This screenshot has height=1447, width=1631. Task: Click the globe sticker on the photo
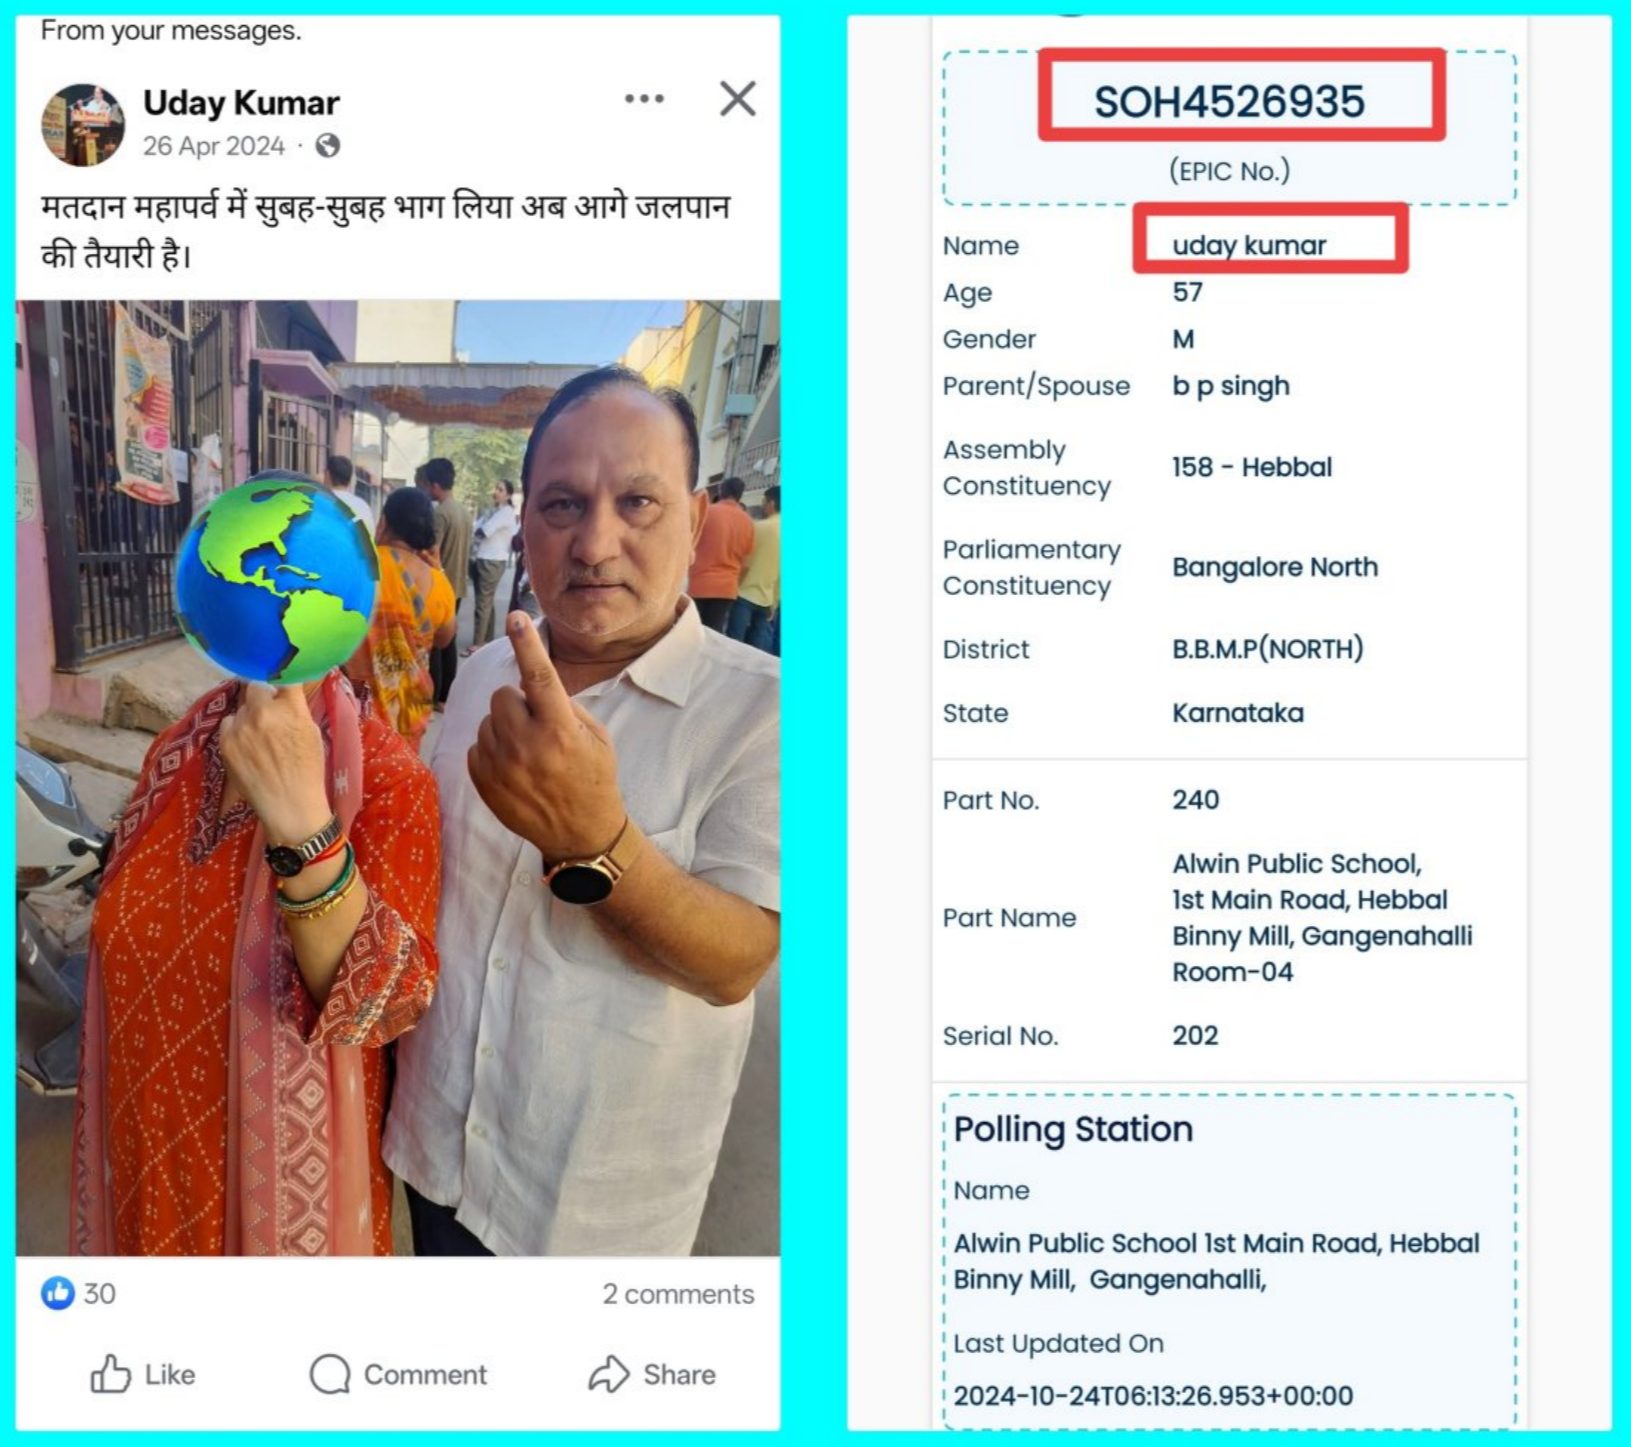[x=277, y=578]
